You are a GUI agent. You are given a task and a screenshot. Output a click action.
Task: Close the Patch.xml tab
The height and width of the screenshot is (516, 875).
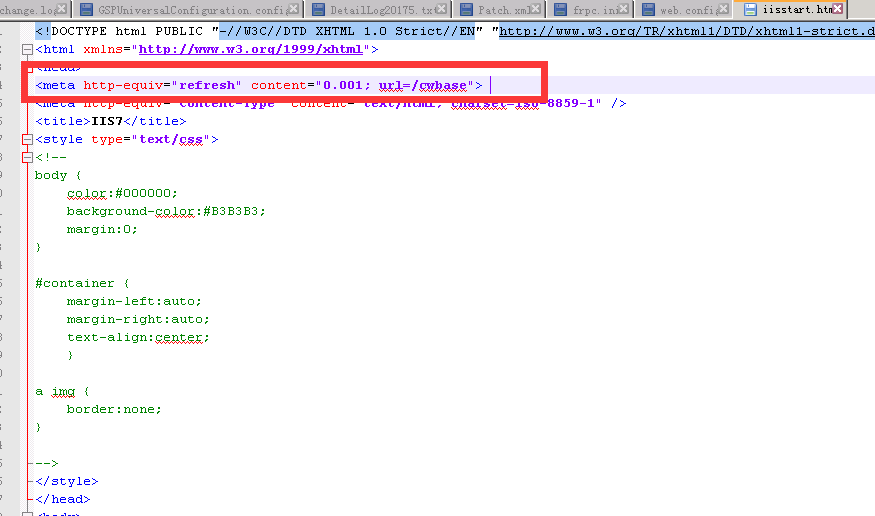tap(536, 10)
